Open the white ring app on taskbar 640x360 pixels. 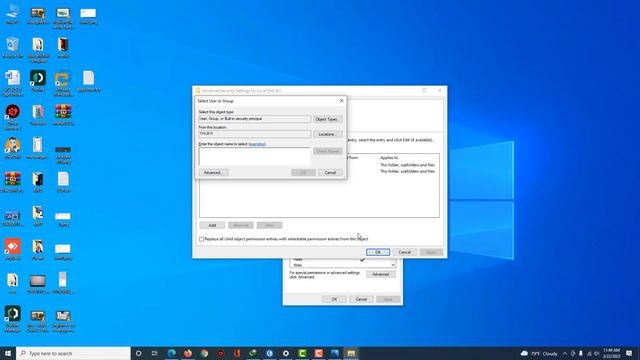coord(286,353)
